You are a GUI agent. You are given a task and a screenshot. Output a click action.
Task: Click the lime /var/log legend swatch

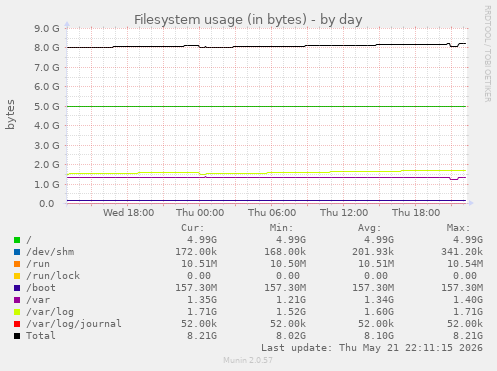17,312
